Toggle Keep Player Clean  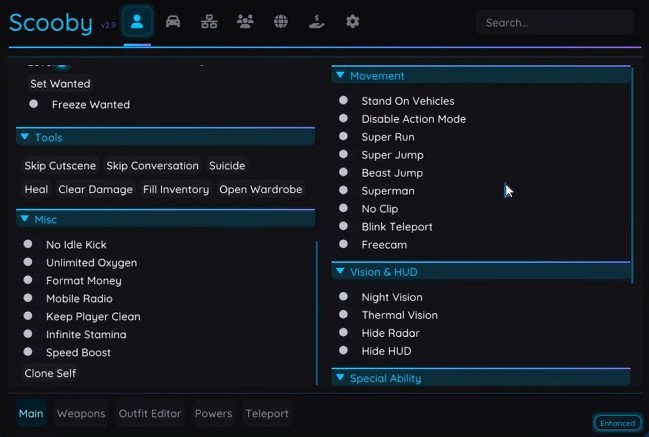click(28, 316)
